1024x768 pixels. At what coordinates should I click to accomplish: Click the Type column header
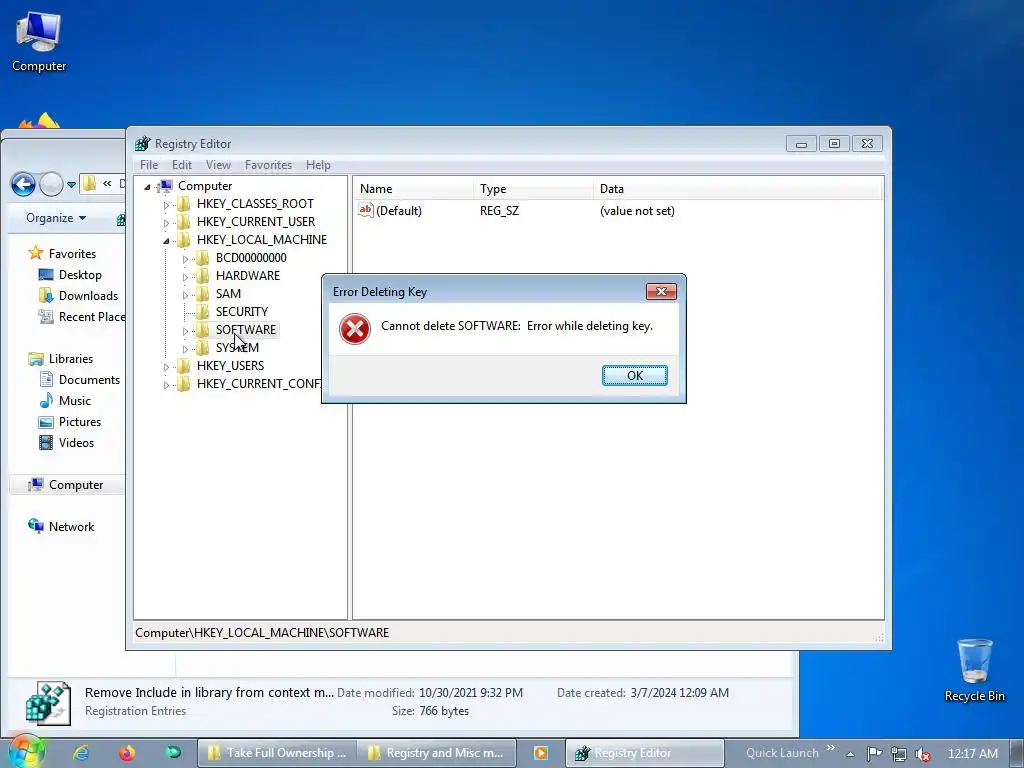point(533,189)
